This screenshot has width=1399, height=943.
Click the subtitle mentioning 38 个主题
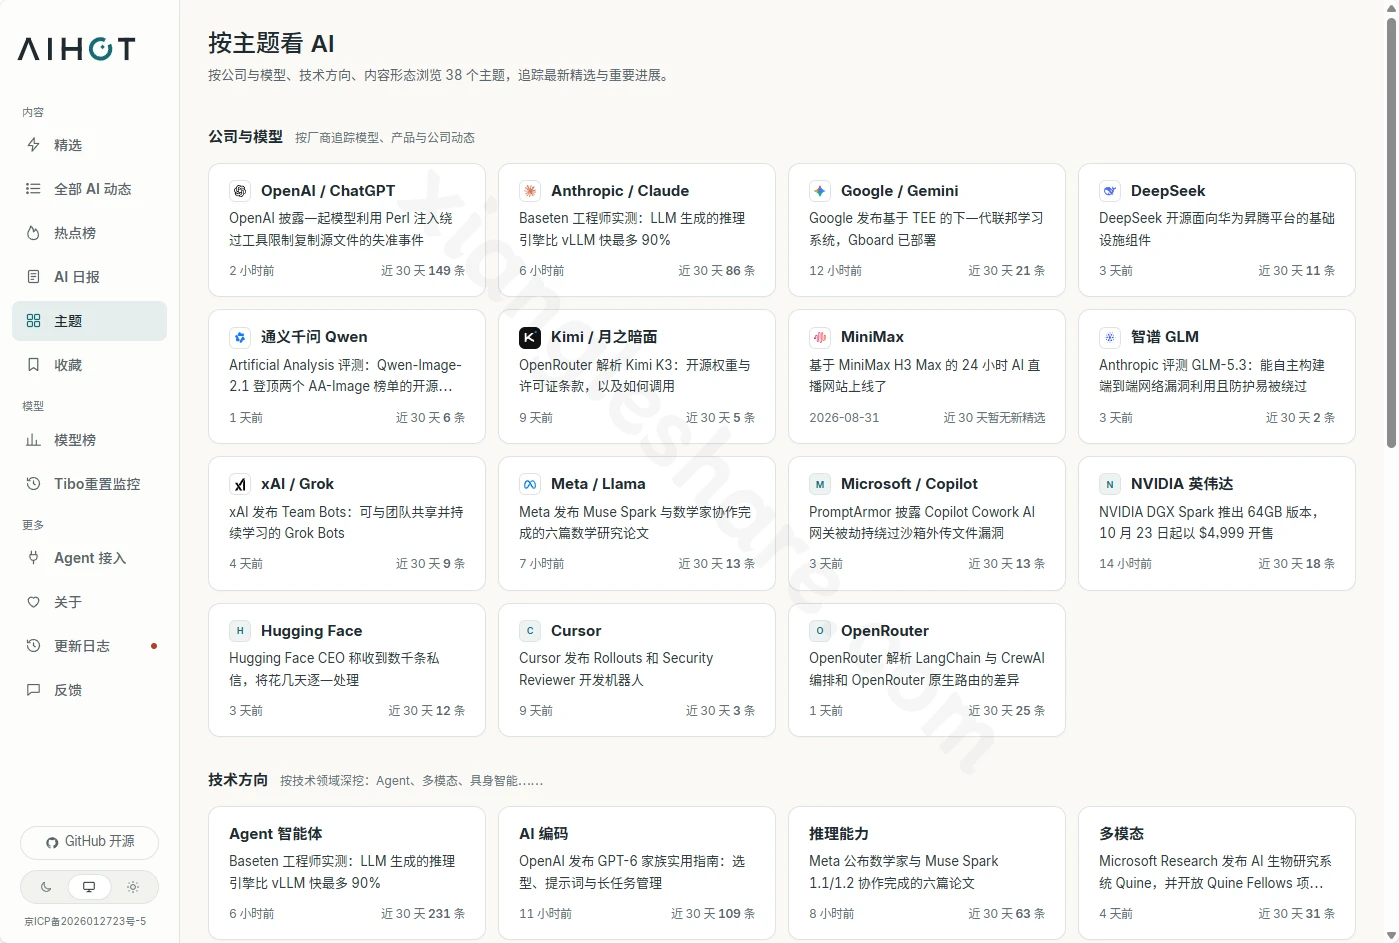440,75
